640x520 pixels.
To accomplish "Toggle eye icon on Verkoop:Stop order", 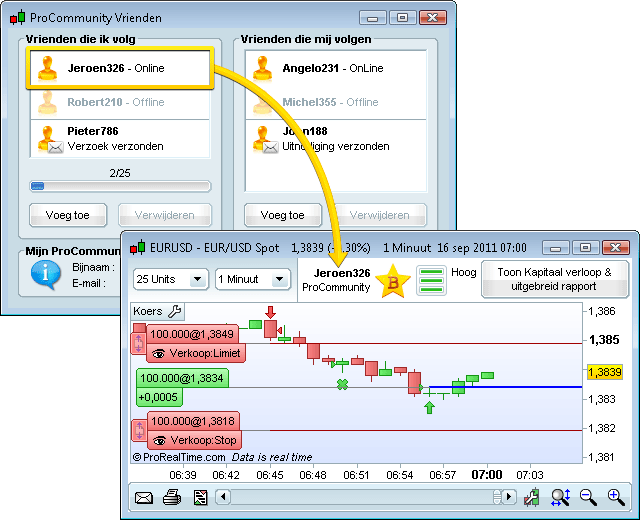I will 158,440.
